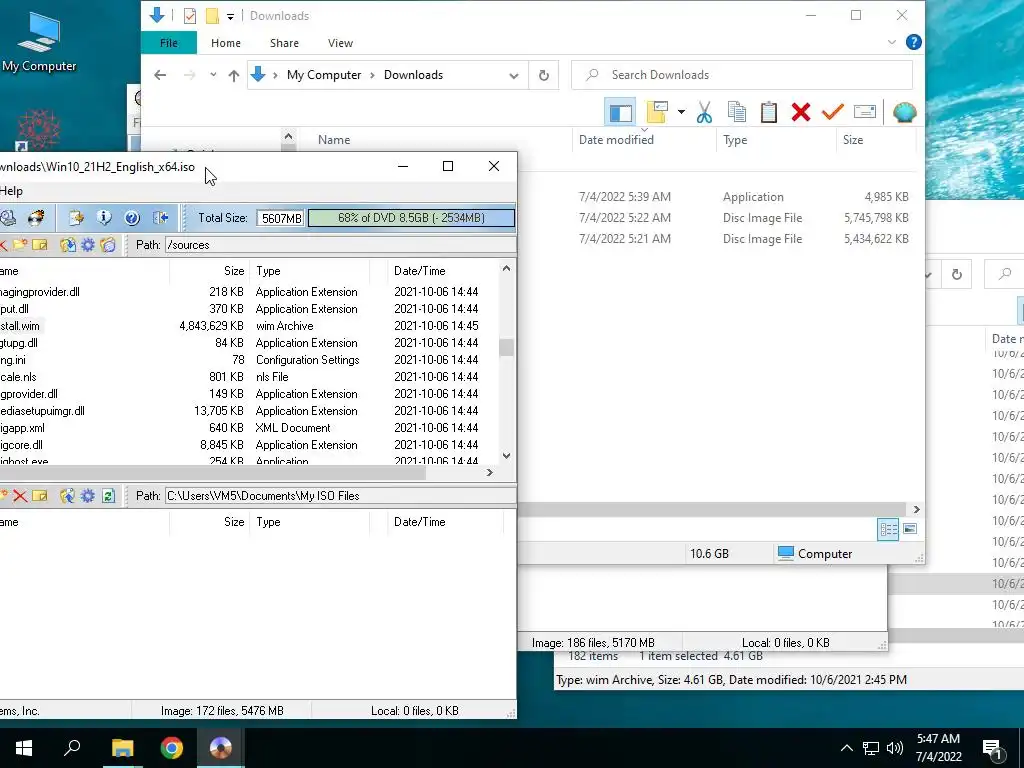Click the Search Downloads box
Image resolution: width=1024 pixels, height=768 pixels.
pos(742,75)
